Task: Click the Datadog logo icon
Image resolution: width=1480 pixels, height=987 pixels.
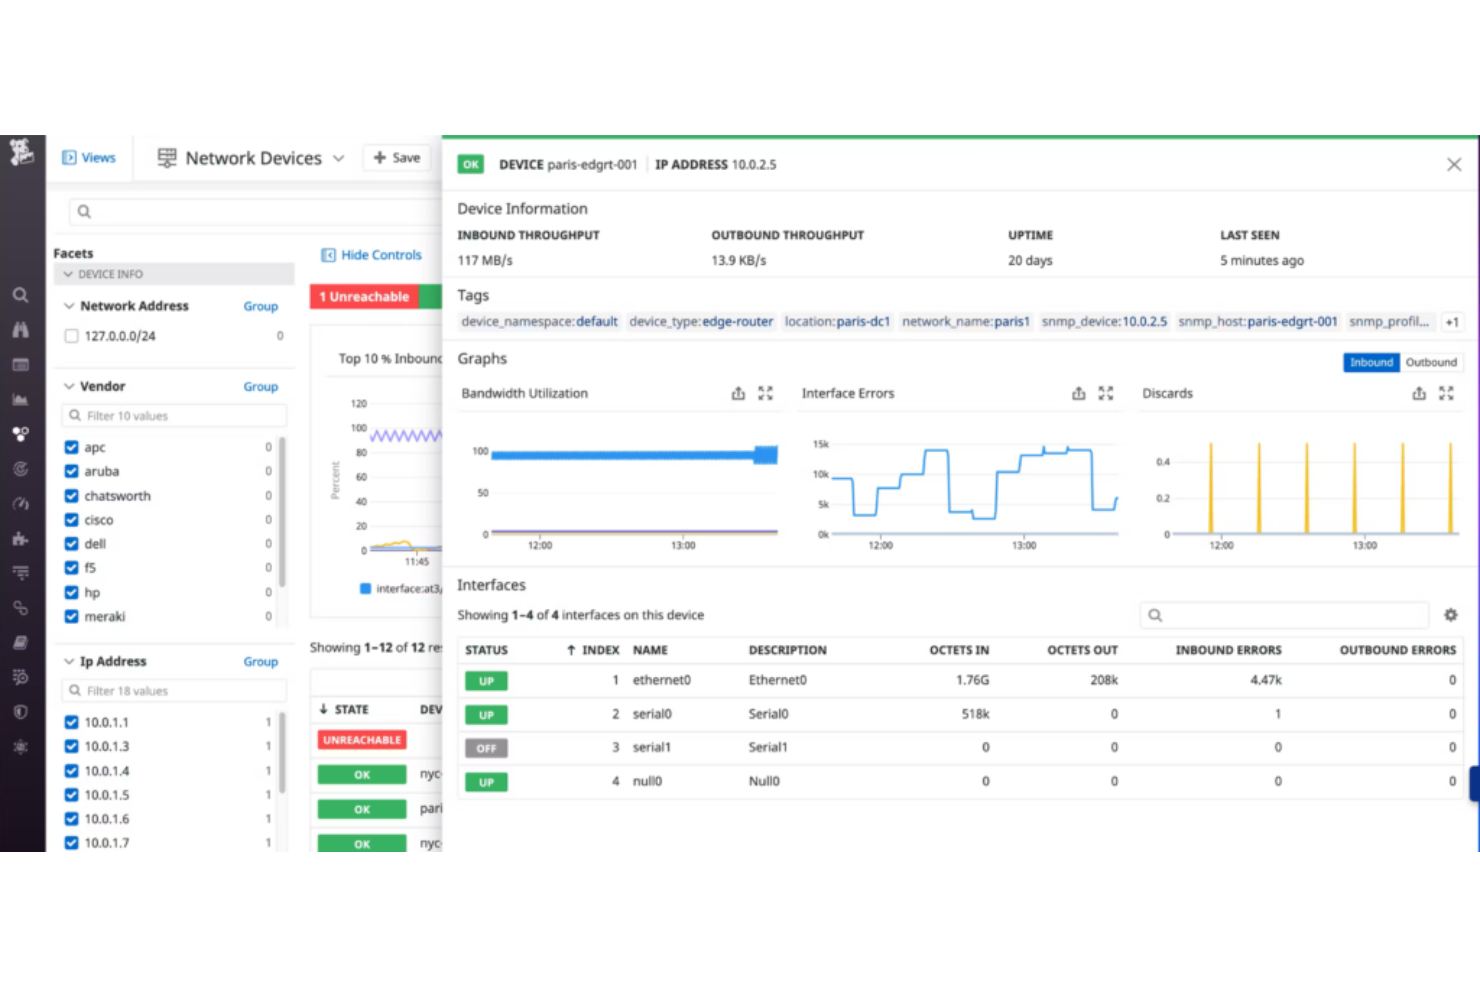Action: [x=21, y=152]
